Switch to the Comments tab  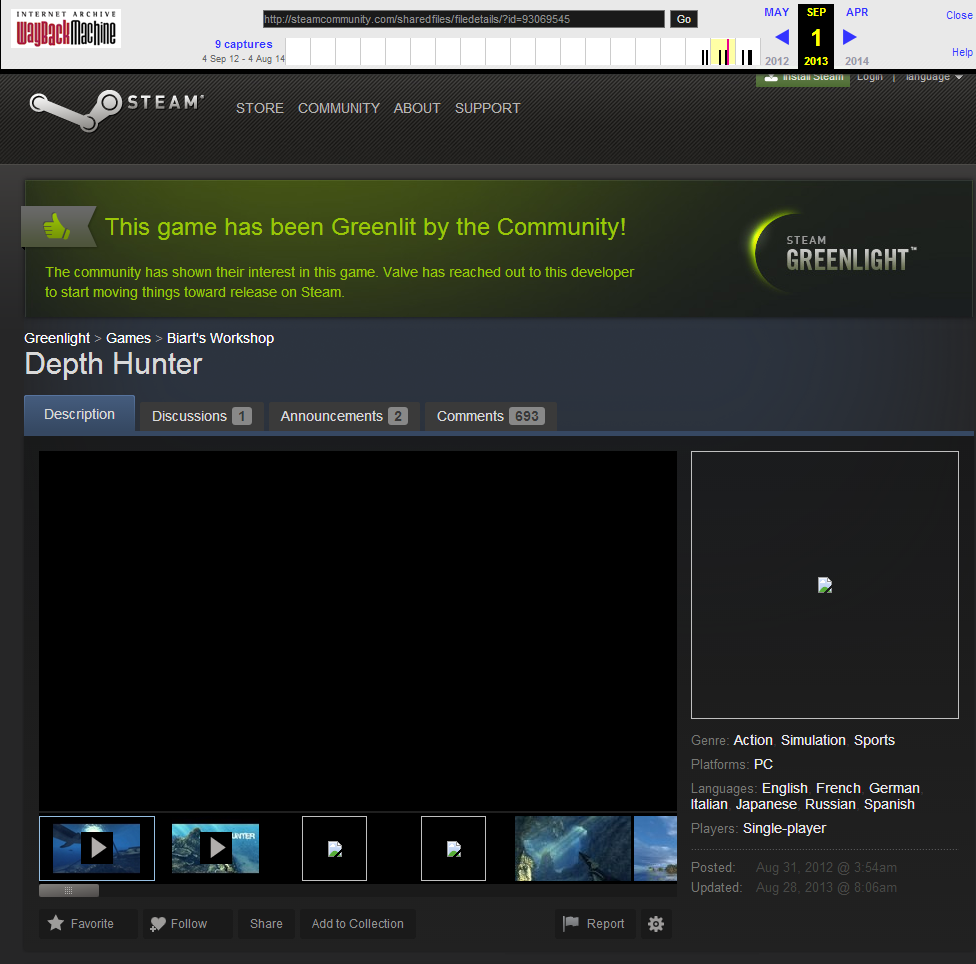click(x=490, y=416)
